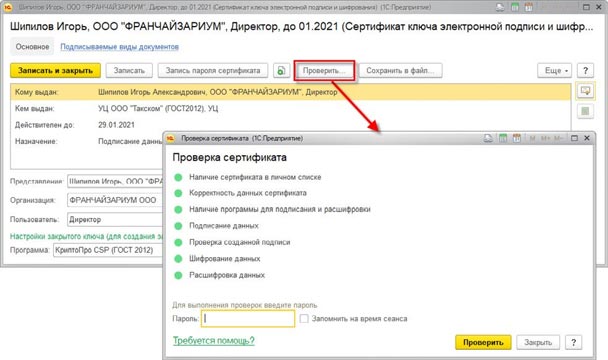Select the Кому выдан row
608x360 pixels.
(290, 92)
